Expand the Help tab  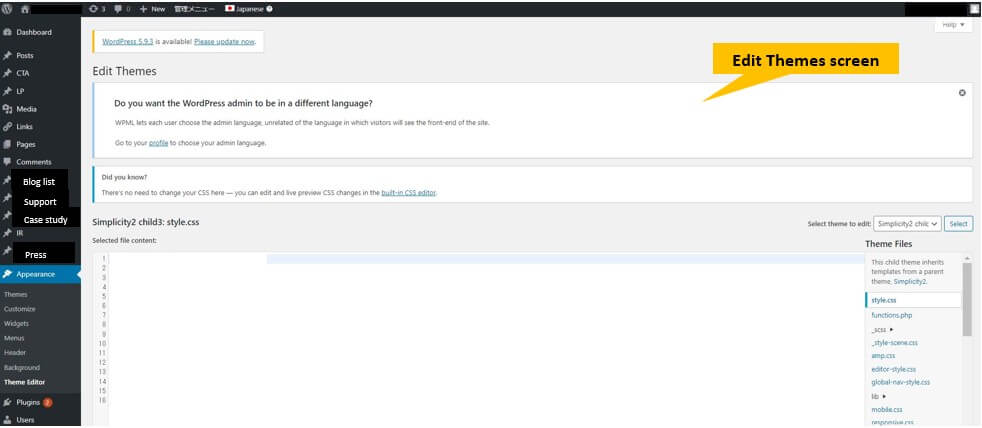[x=953, y=25]
